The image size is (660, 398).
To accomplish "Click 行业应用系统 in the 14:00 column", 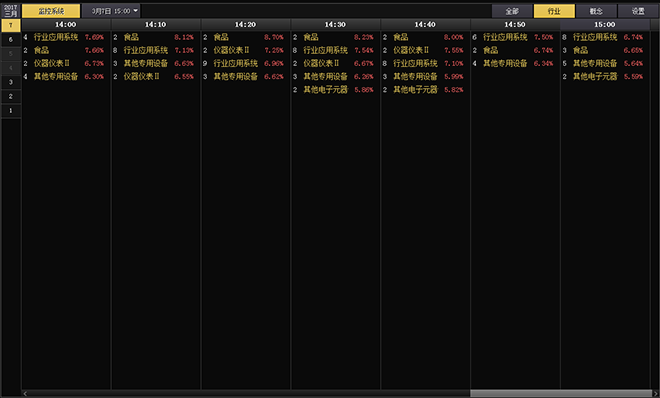I will click(56, 37).
